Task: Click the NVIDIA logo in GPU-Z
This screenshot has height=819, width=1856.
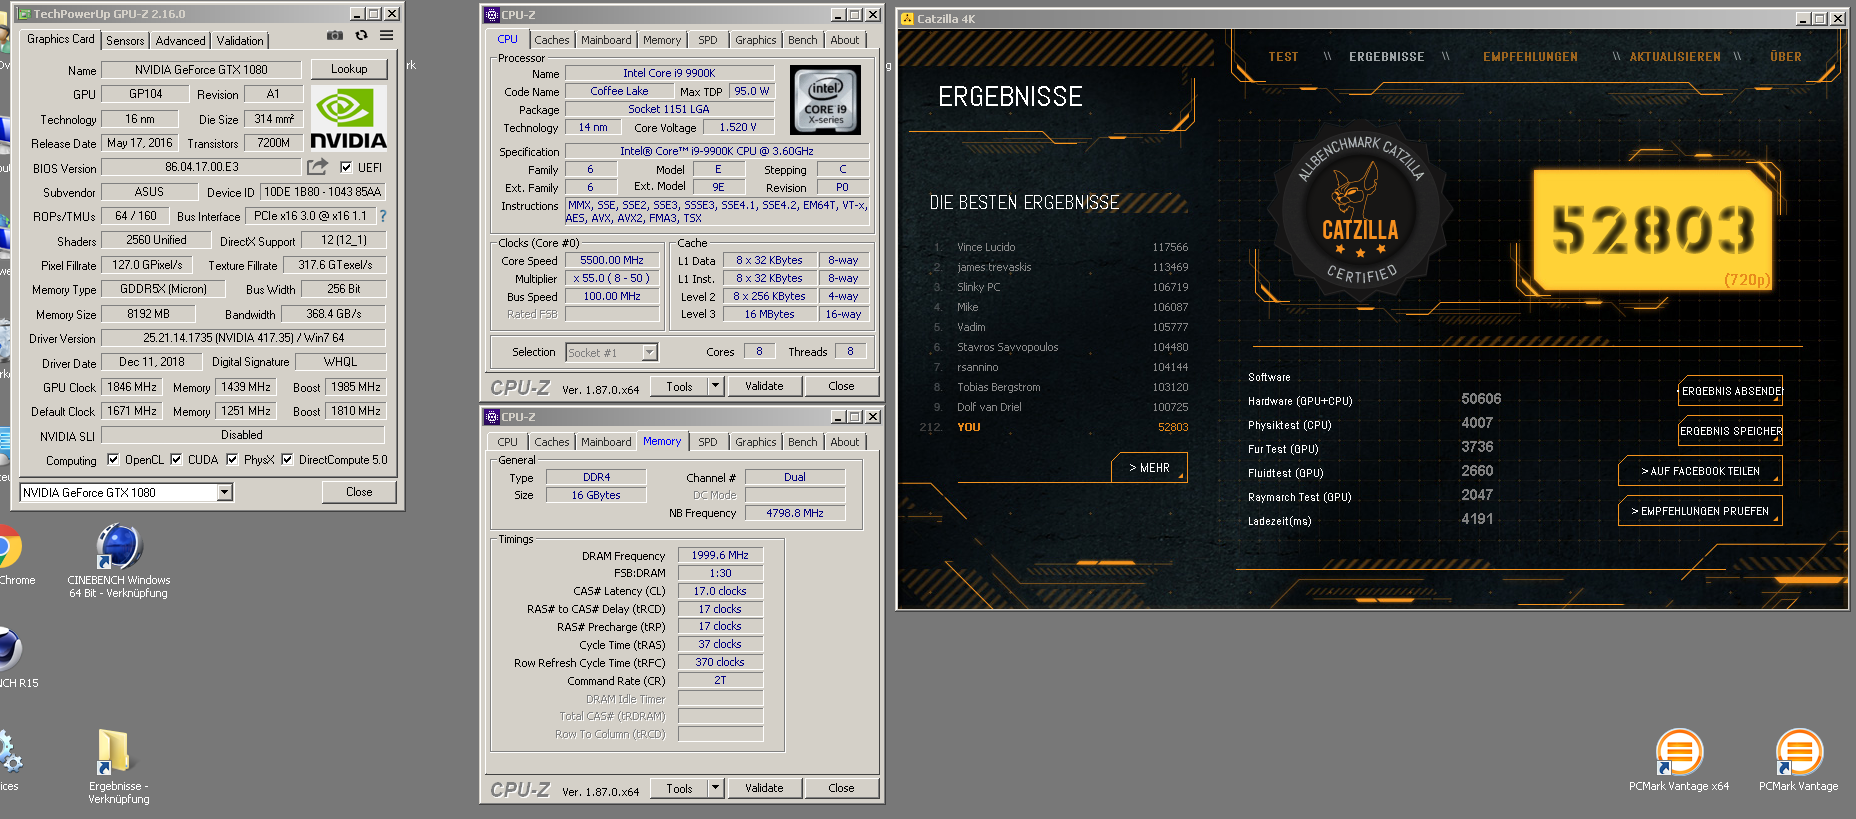Action: click(x=347, y=118)
